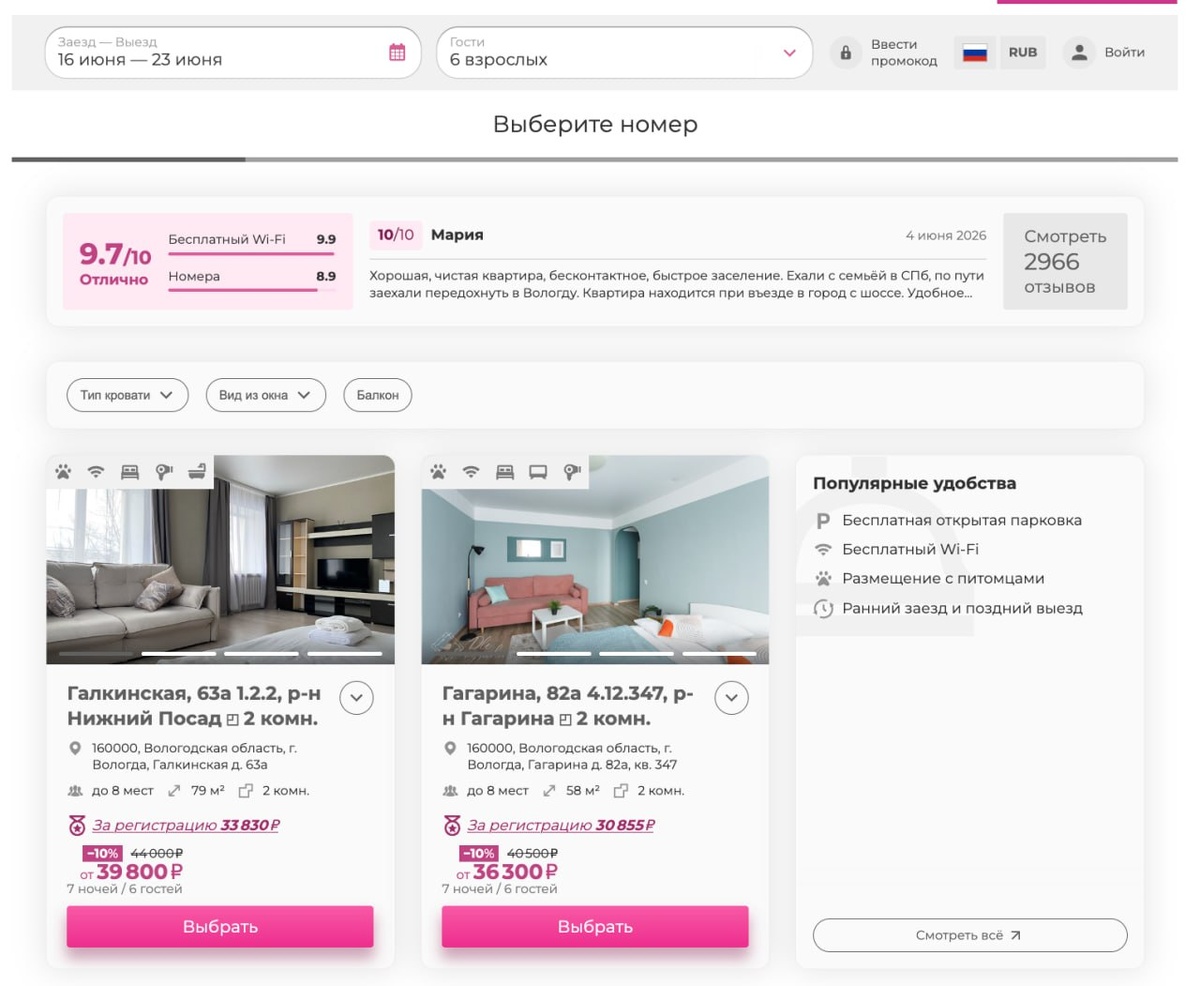The height and width of the screenshot is (986, 1200).
Task: Open За регистрацию 33 830 ₽ link
Action: point(186,826)
